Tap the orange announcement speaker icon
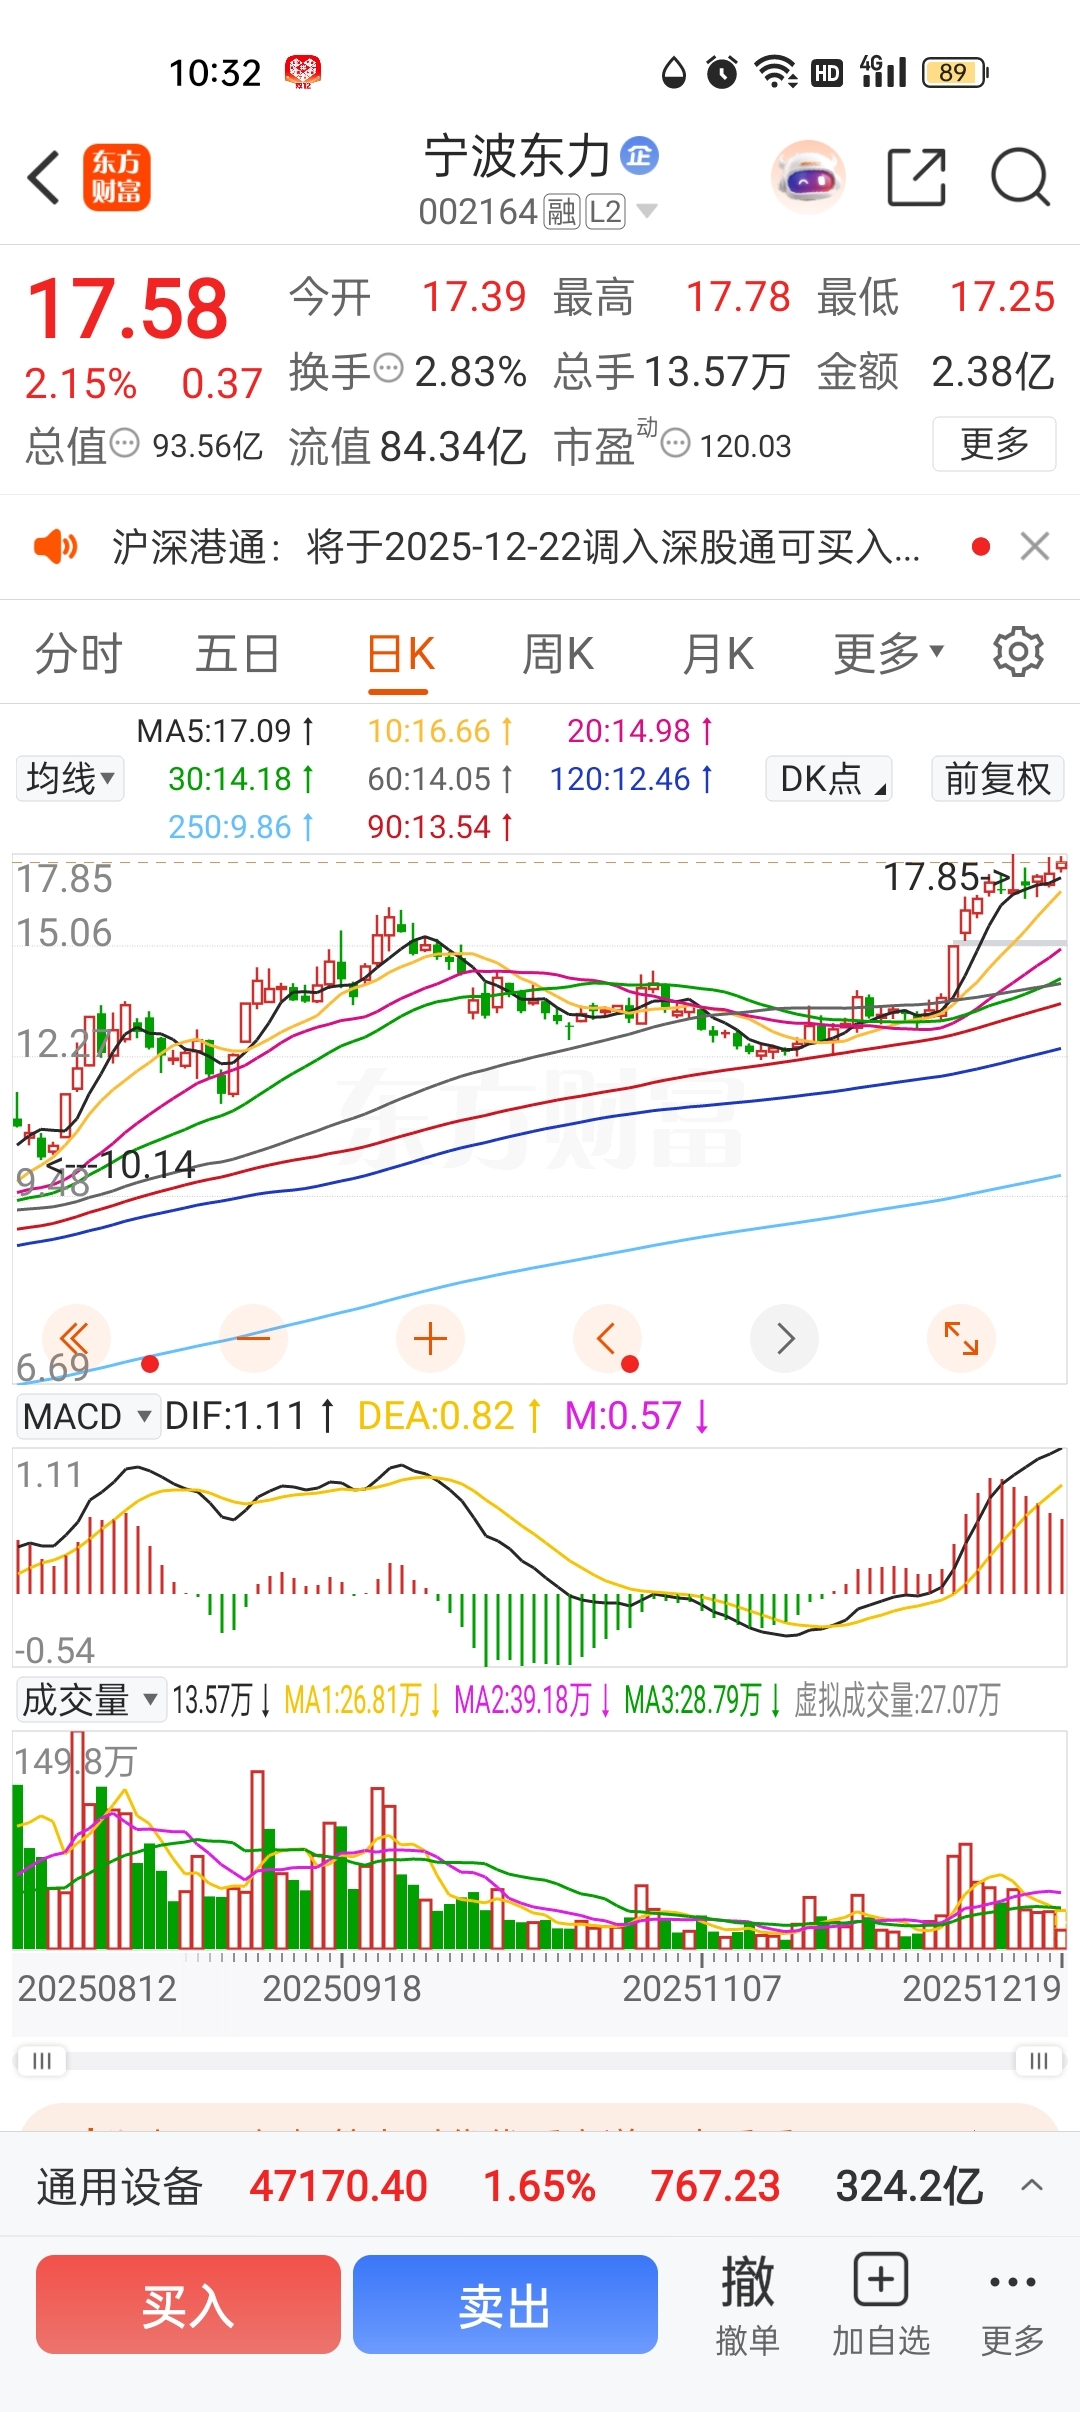The image size is (1080, 2412). click(56, 546)
